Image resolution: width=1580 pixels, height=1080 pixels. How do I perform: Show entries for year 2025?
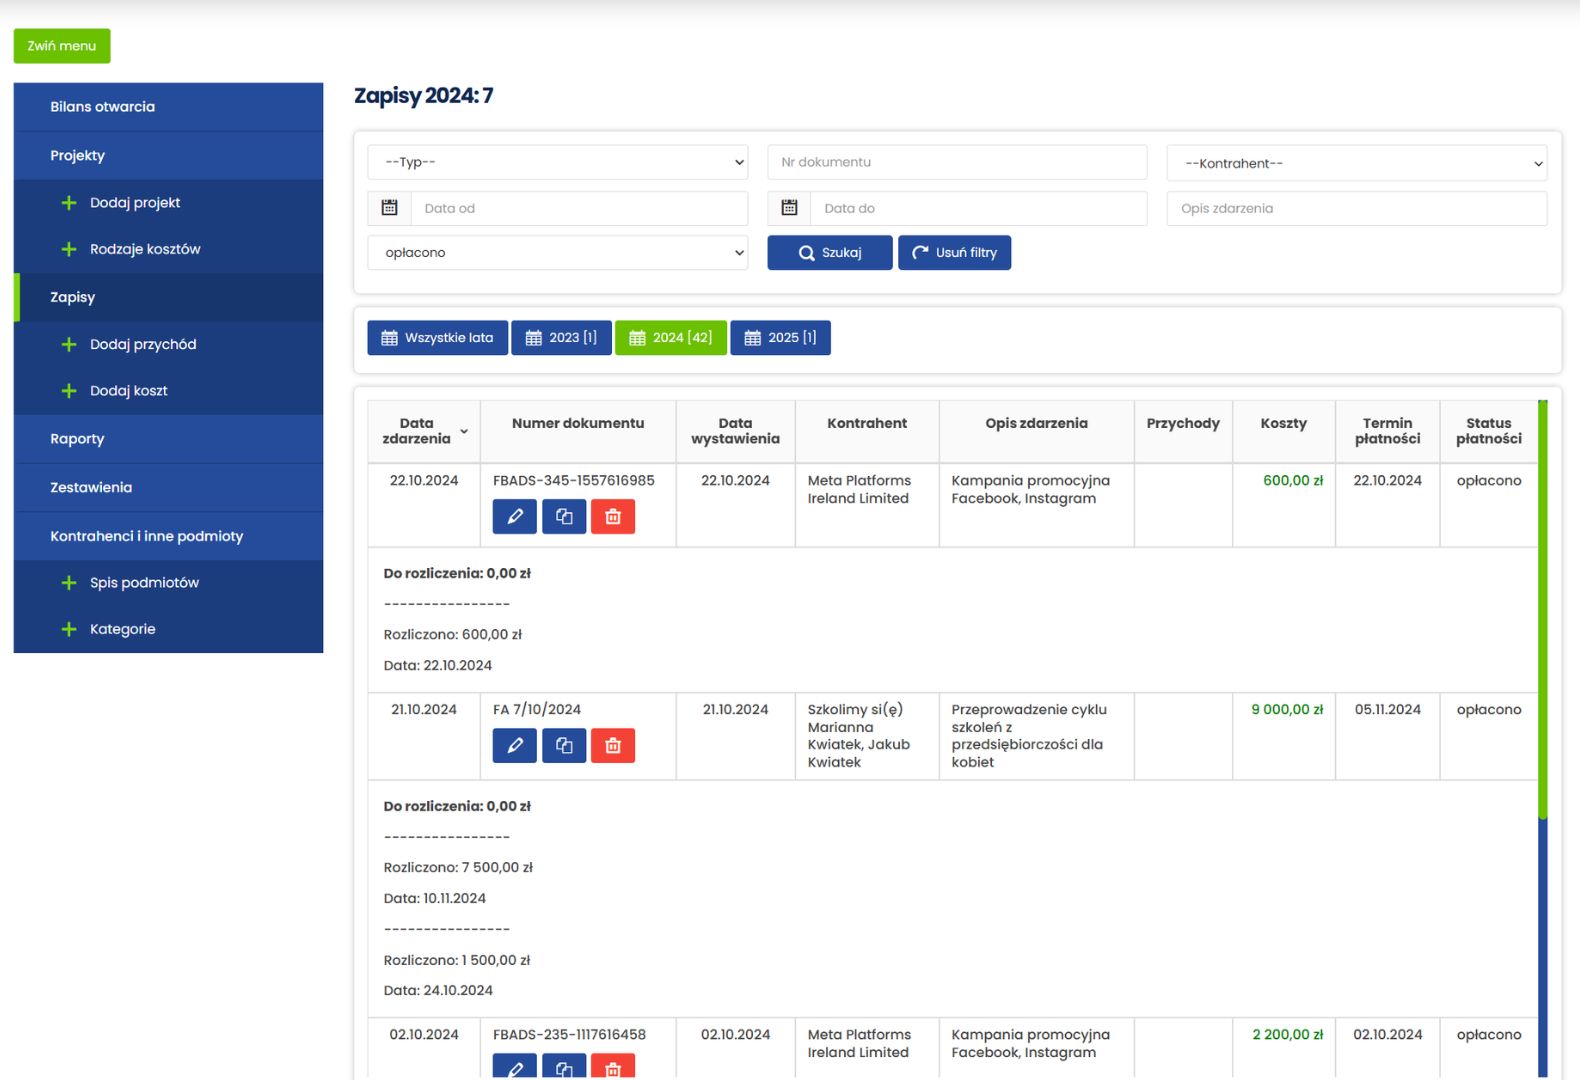coord(780,338)
